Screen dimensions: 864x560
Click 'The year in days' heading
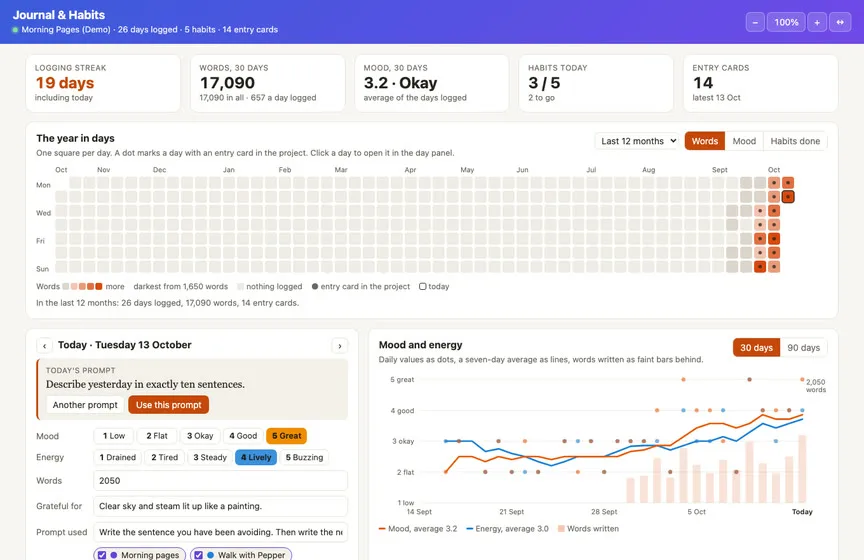(x=75, y=138)
